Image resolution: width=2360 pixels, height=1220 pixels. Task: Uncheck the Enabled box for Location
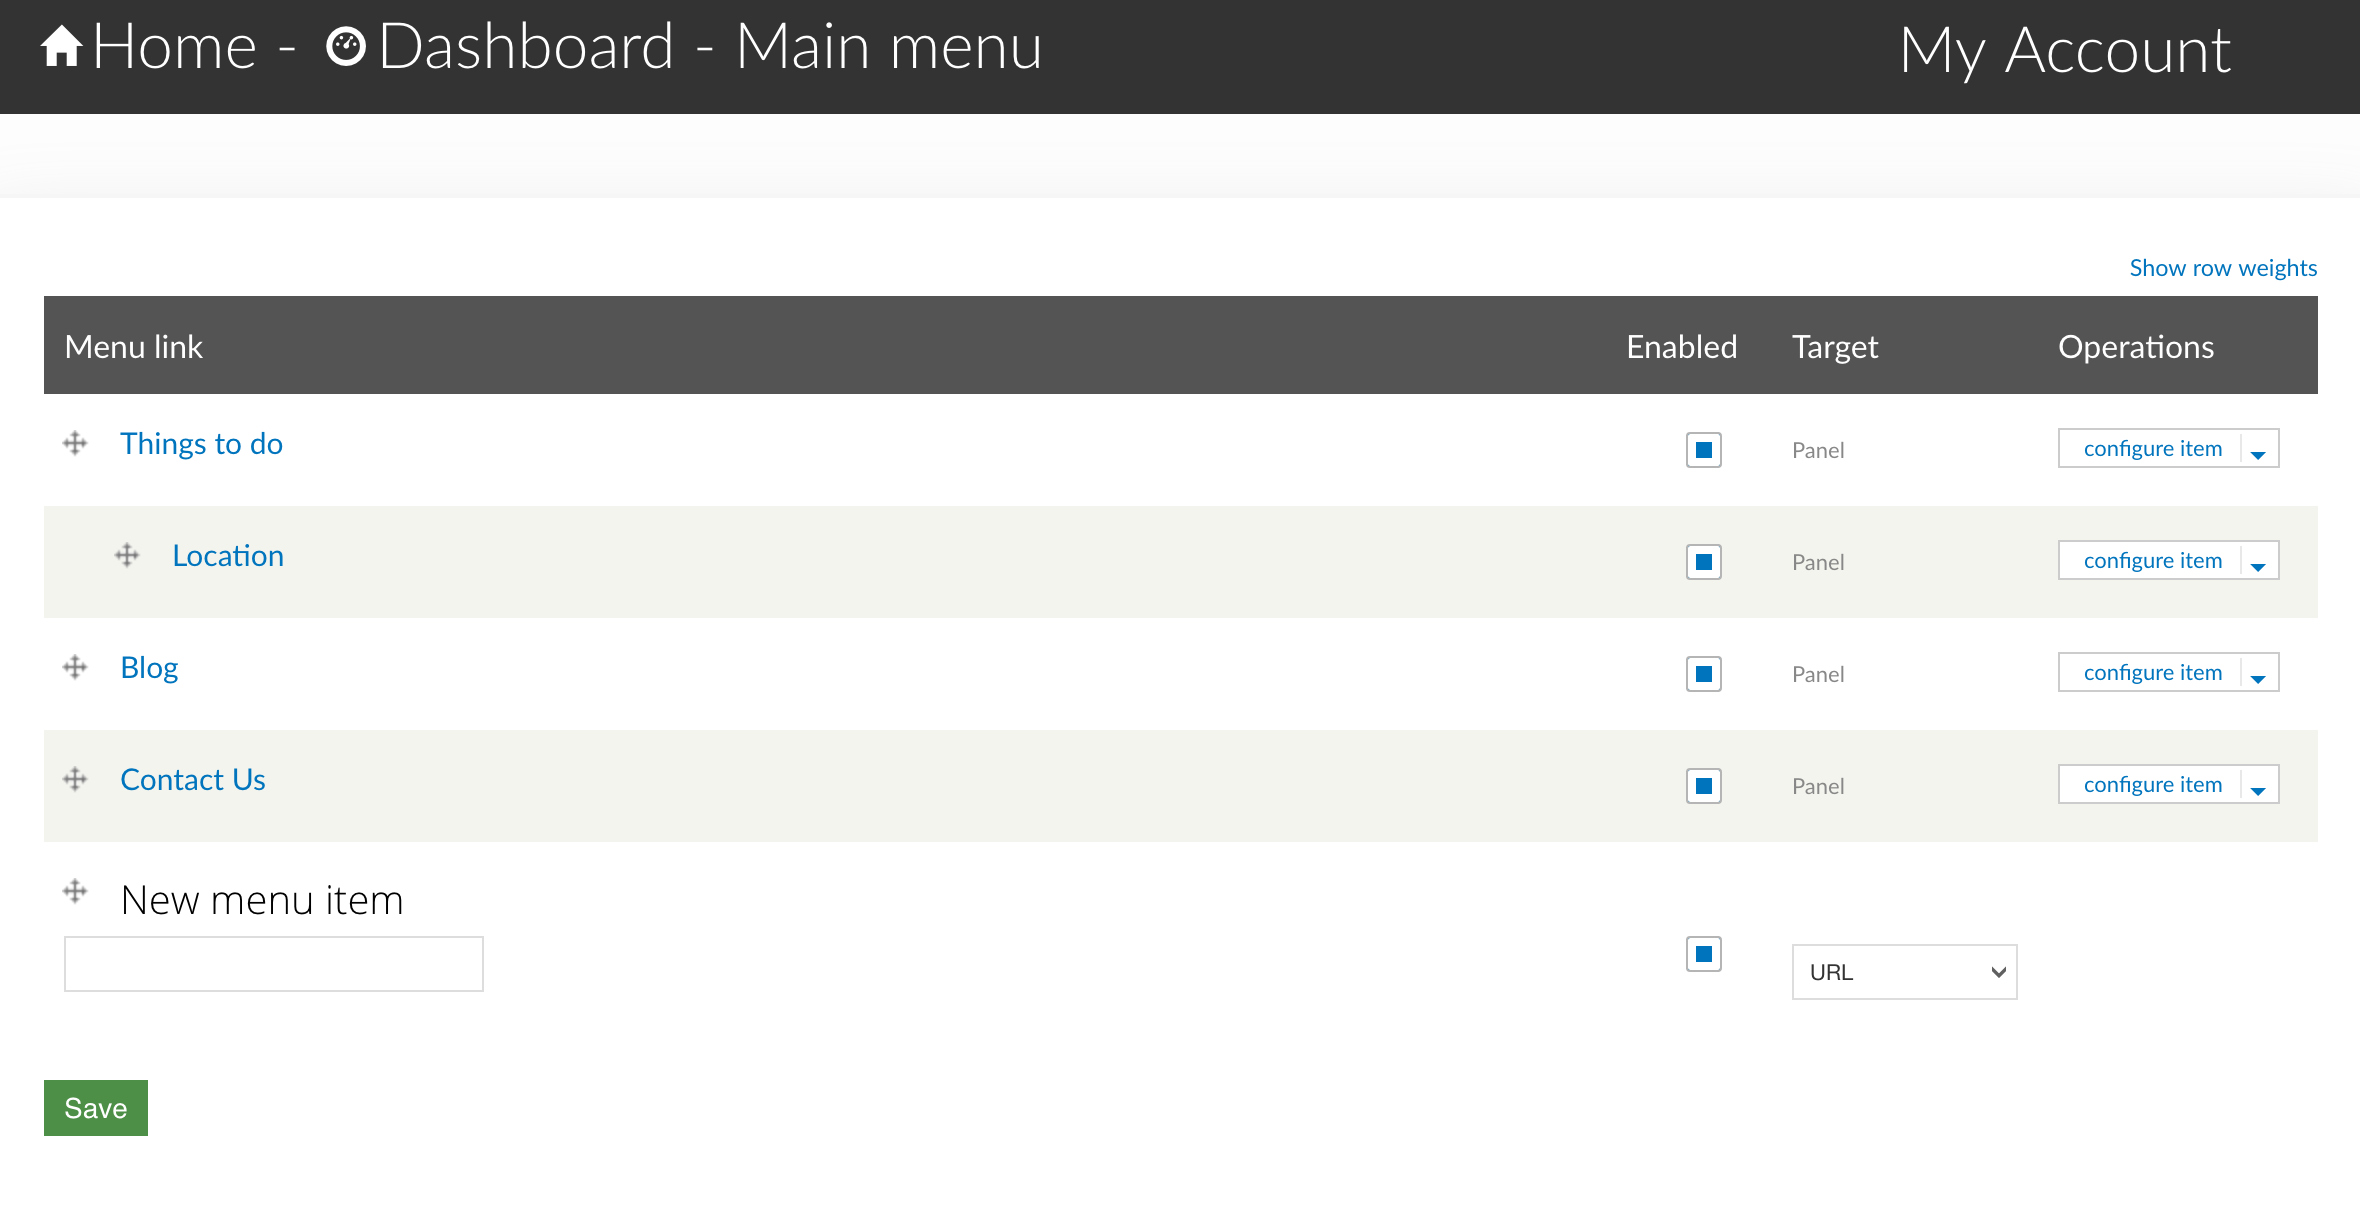1704,562
